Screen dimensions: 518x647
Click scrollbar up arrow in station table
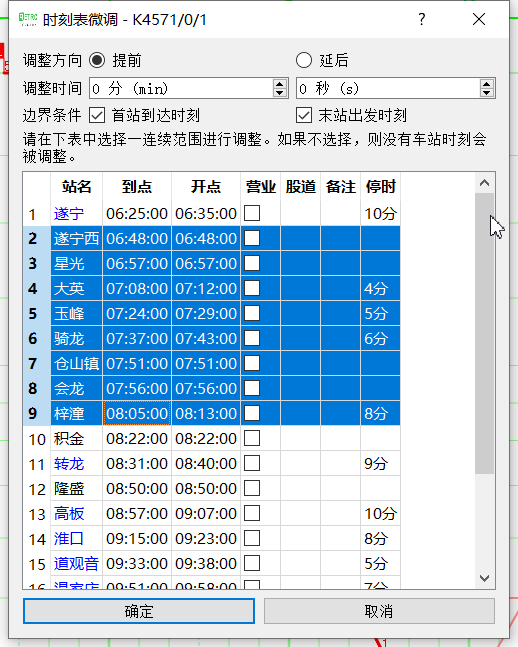point(485,183)
